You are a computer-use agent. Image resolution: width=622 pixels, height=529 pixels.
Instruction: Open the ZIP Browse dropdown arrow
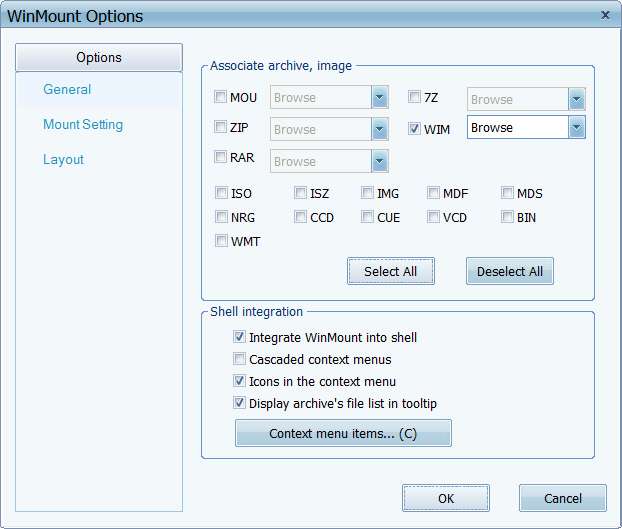tap(380, 129)
